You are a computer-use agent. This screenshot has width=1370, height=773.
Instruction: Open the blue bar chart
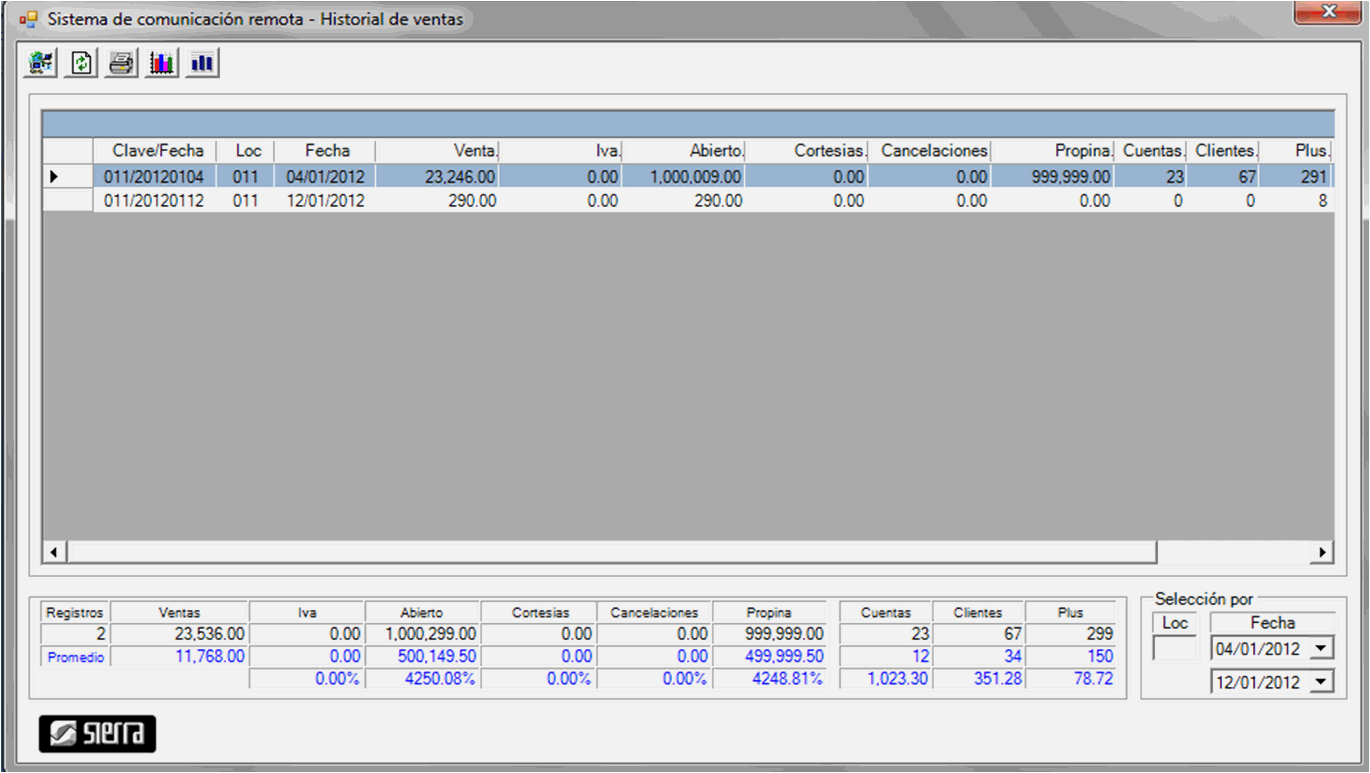(202, 63)
